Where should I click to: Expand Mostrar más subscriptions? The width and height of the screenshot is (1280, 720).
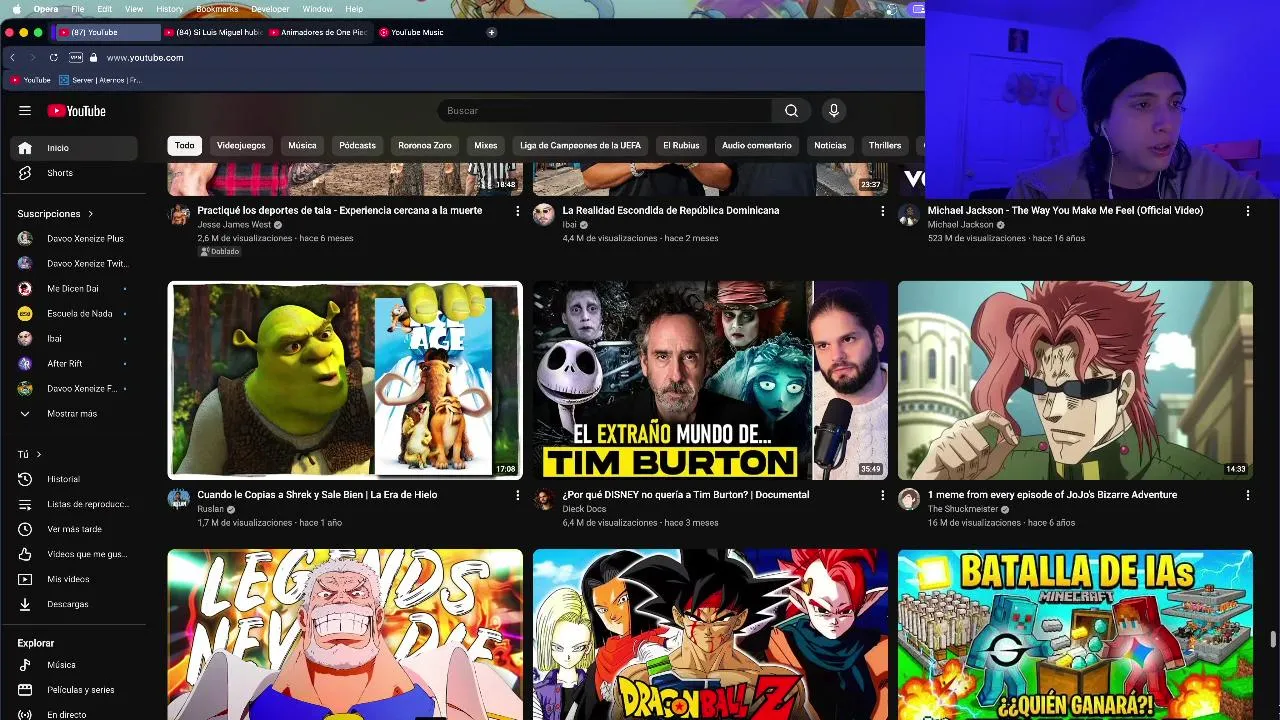coord(74,414)
